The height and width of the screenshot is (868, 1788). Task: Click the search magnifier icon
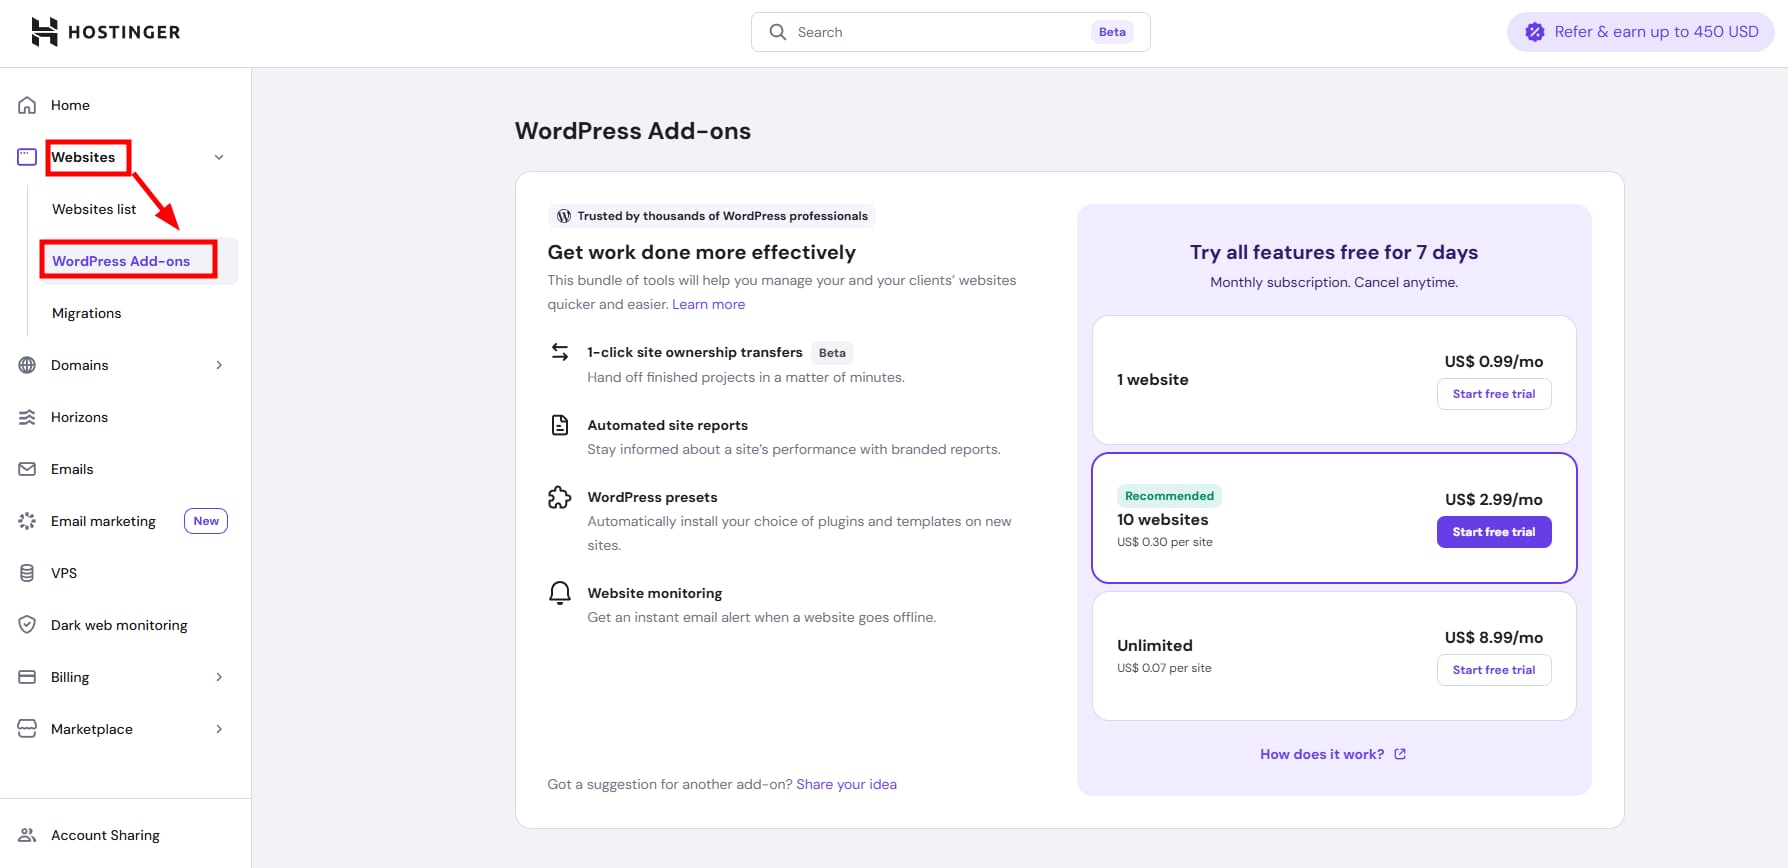778,32
